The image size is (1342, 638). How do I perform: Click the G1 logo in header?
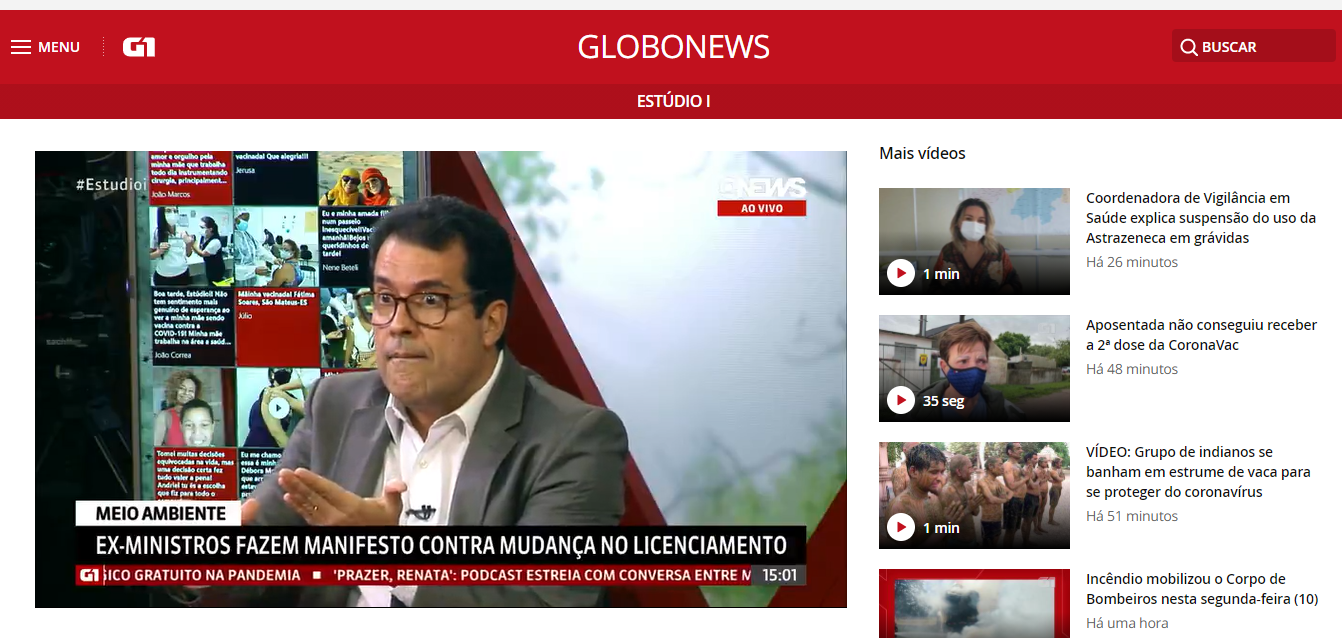tap(139, 47)
